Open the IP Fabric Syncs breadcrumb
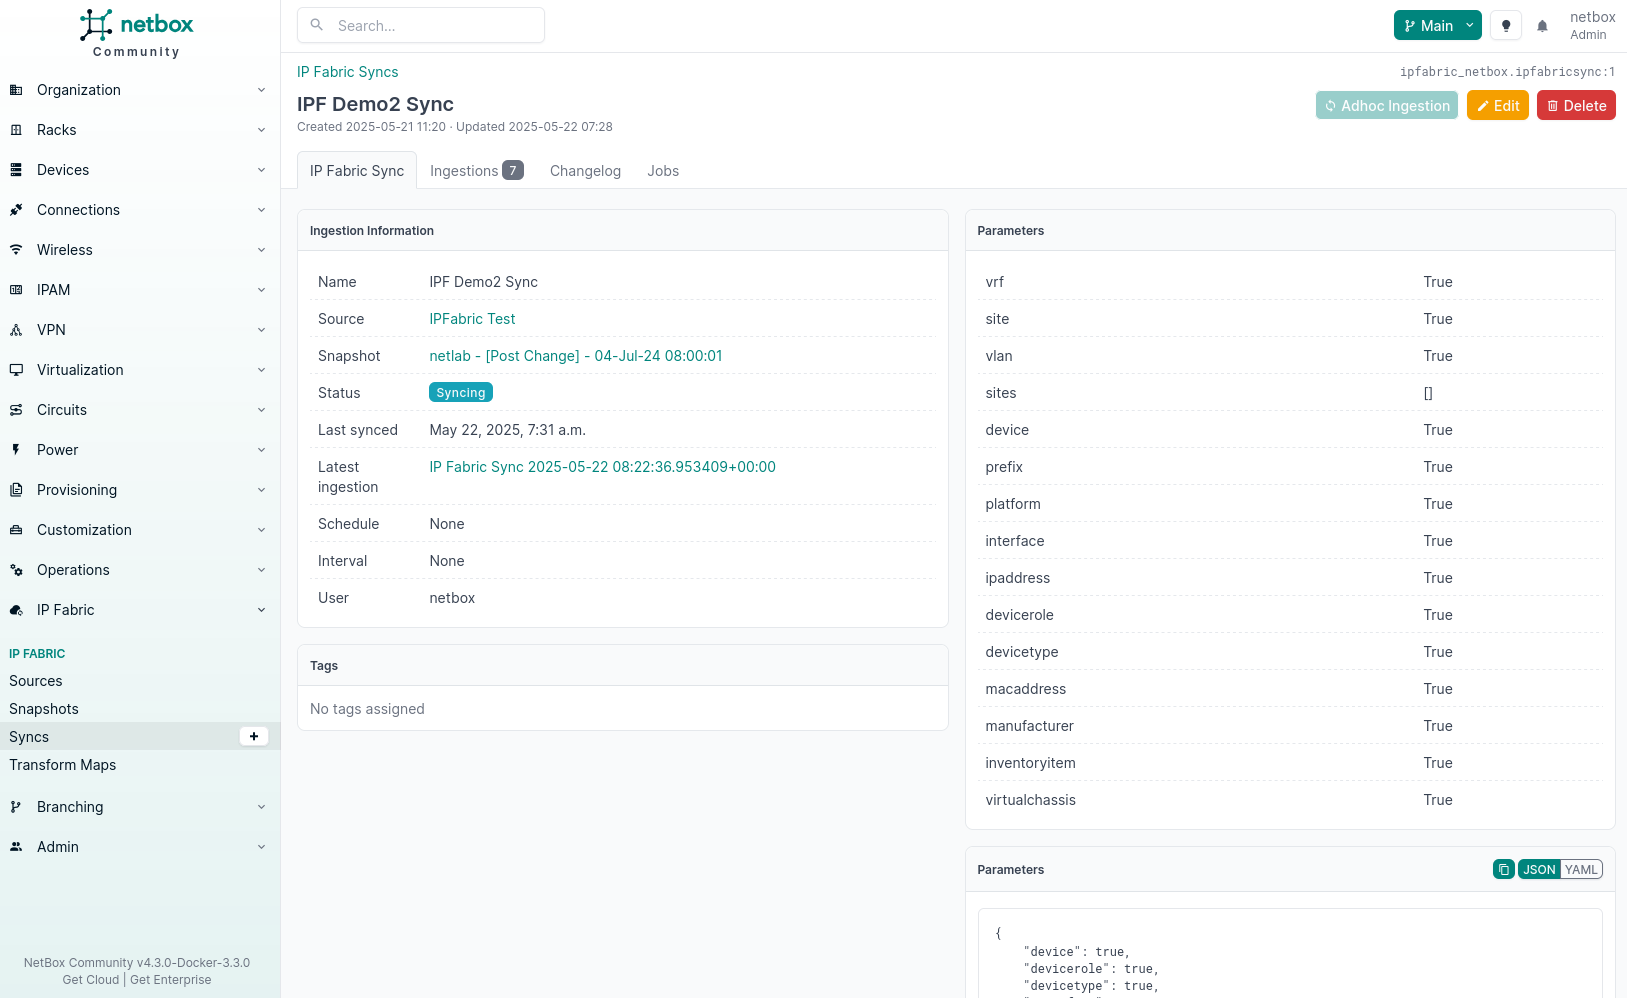The image size is (1627, 998). (348, 72)
